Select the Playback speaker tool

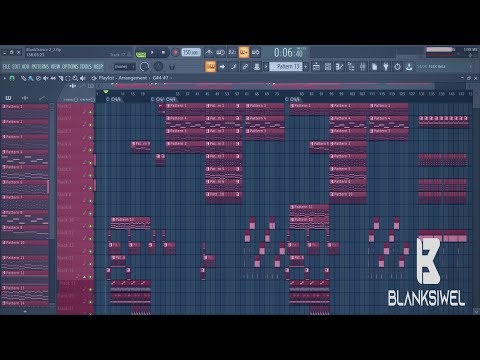coord(83,78)
